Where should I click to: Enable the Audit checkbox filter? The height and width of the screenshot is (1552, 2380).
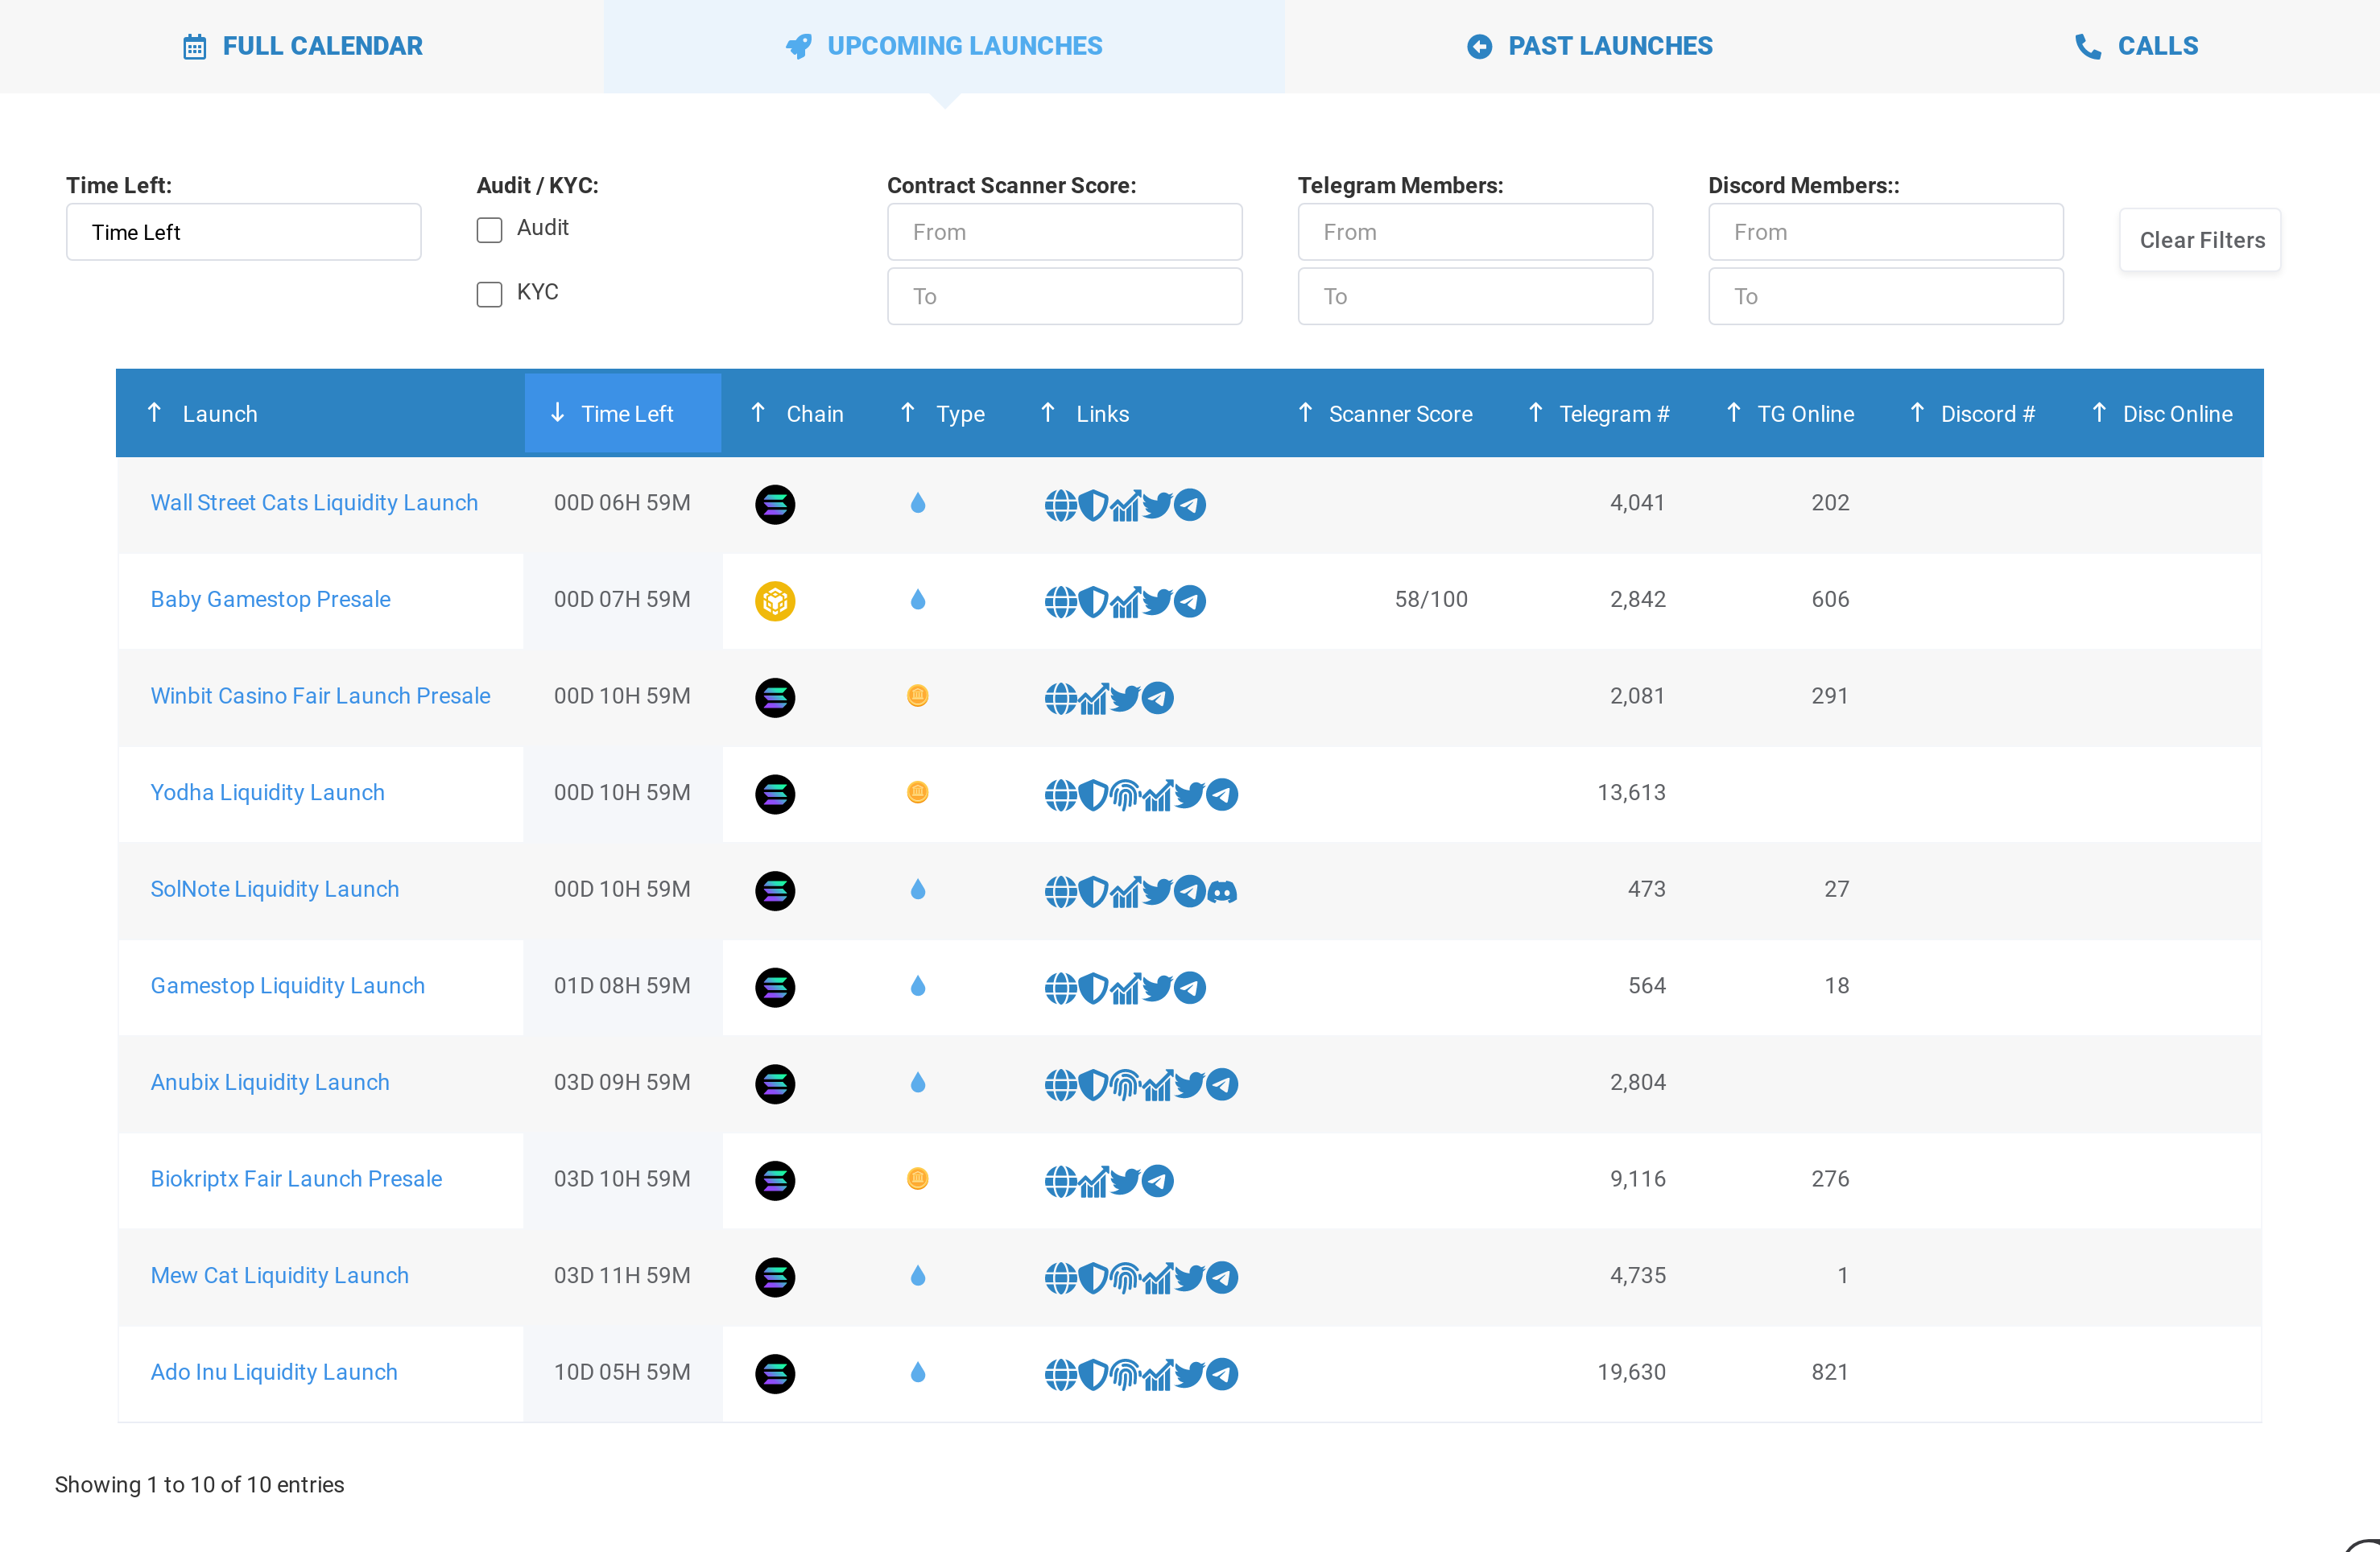coord(489,230)
